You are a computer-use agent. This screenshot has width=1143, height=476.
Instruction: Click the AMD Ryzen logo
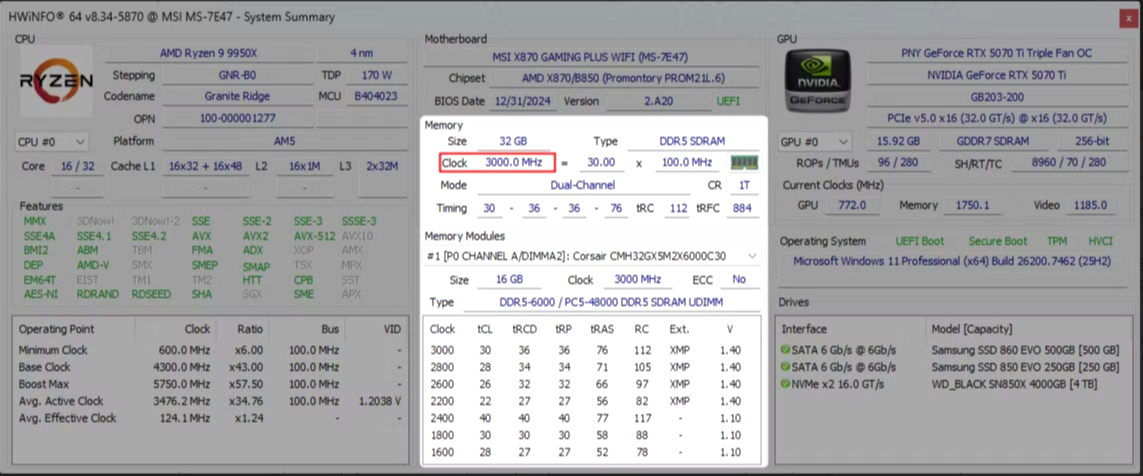[57, 81]
